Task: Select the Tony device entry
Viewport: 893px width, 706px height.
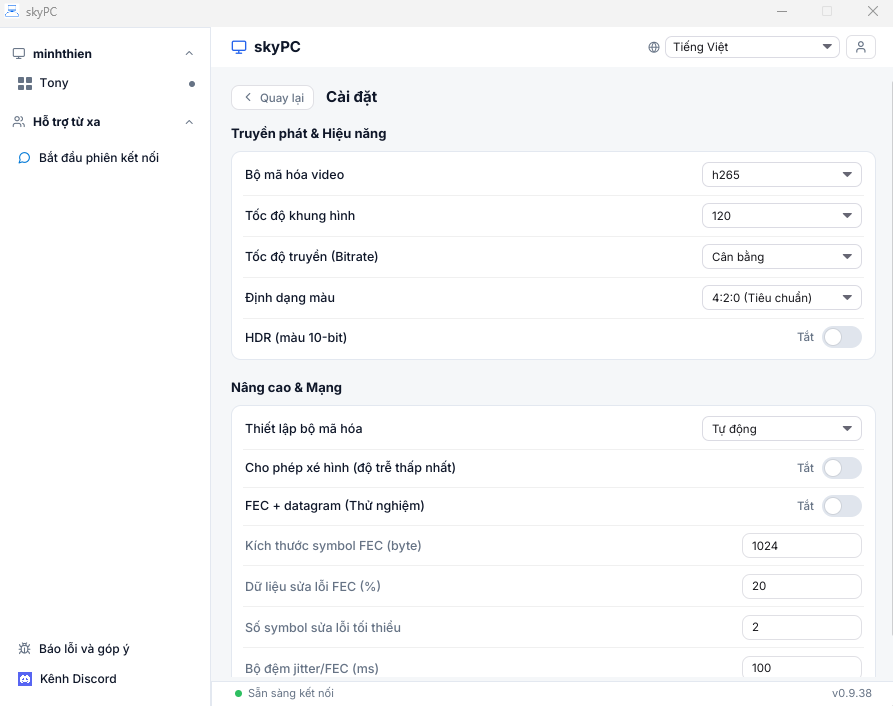Action: [106, 83]
